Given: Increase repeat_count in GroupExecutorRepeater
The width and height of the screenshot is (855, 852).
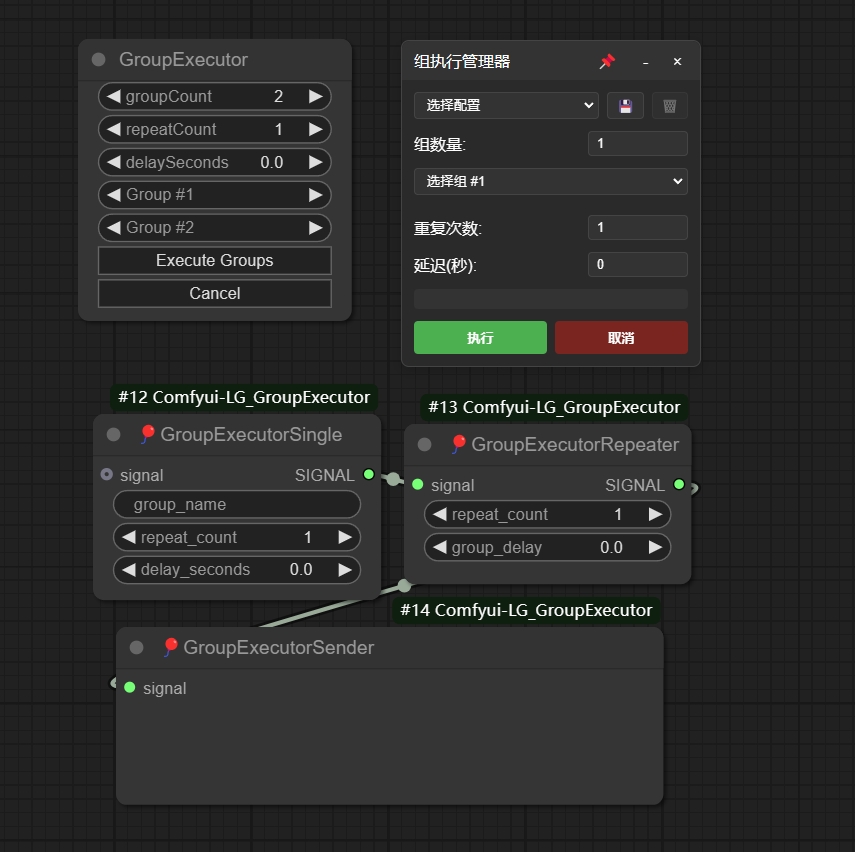Looking at the screenshot, I should click(x=655, y=514).
